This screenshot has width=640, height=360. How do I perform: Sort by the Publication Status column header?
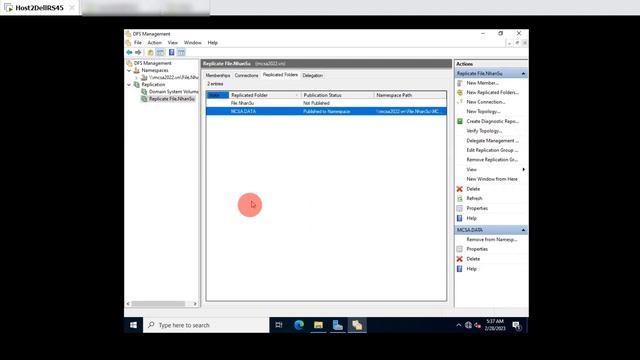click(x=337, y=95)
